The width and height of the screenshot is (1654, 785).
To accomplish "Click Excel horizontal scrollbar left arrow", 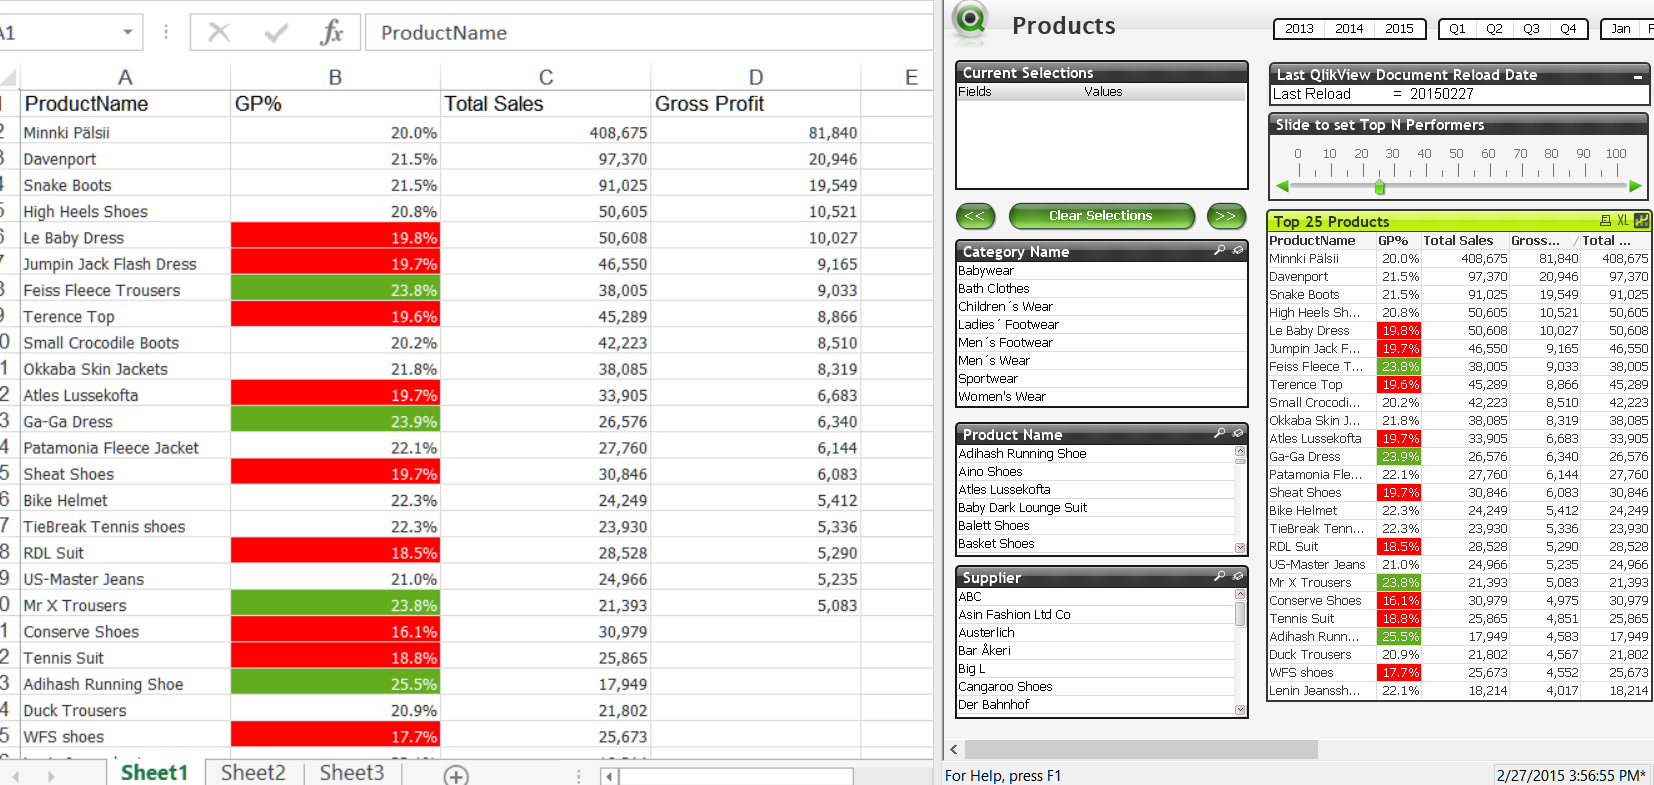I will [609, 776].
